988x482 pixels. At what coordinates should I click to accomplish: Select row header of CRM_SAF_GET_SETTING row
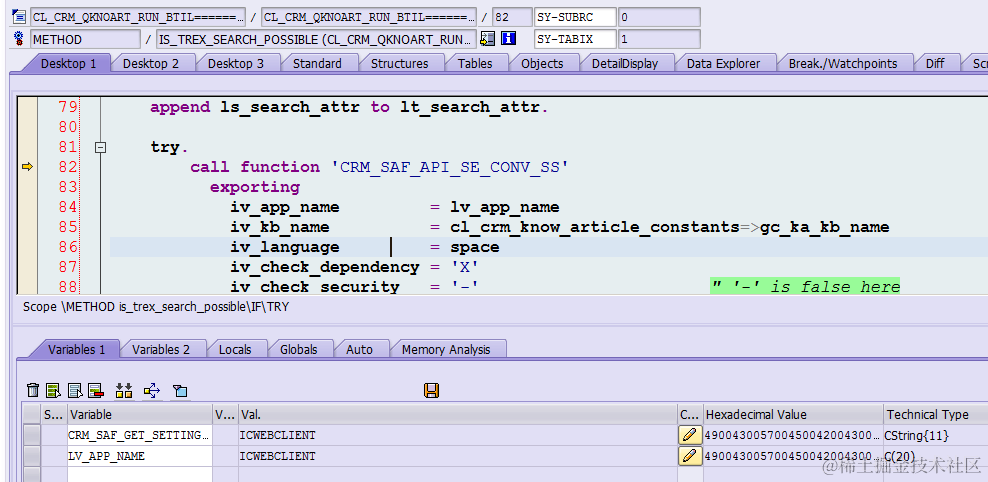pyautogui.click(x=32, y=435)
